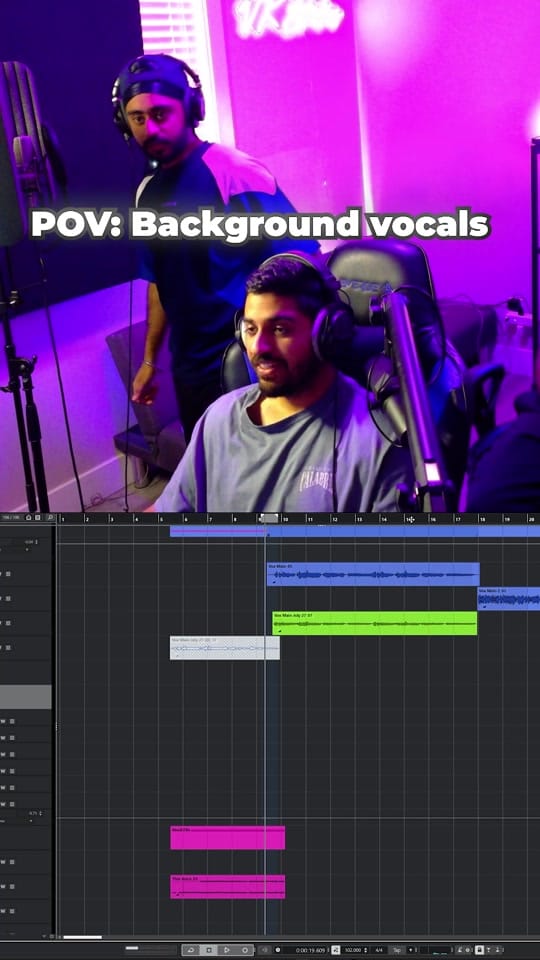Screen dimensions: 540x960
Task: Open the dropdown arrow right of Tap button
Action: click(x=410, y=950)
